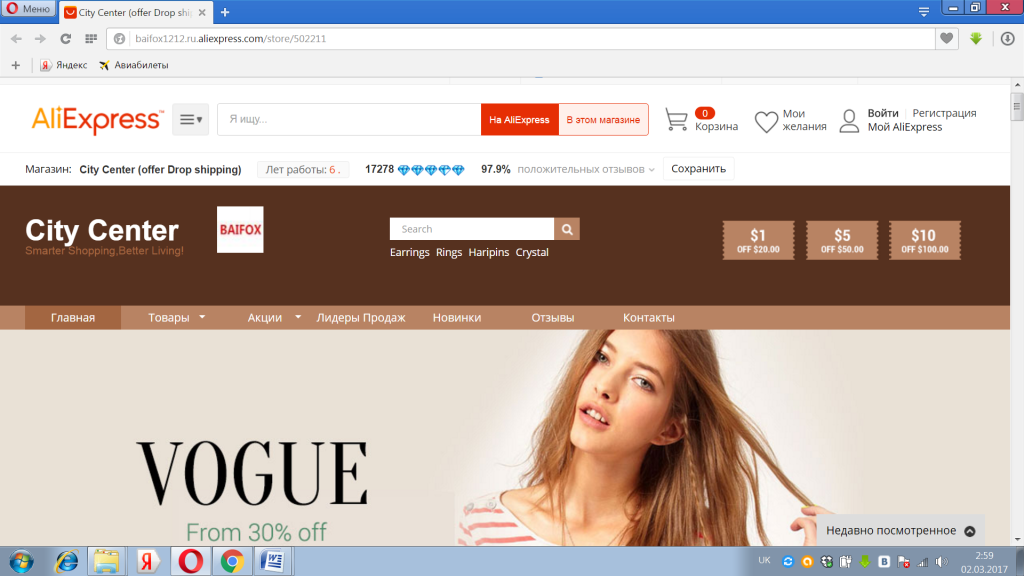The height and width of the screenshot is (576, 1024).
Task: Open the Новинки tab
Action: tap(456, 317)
